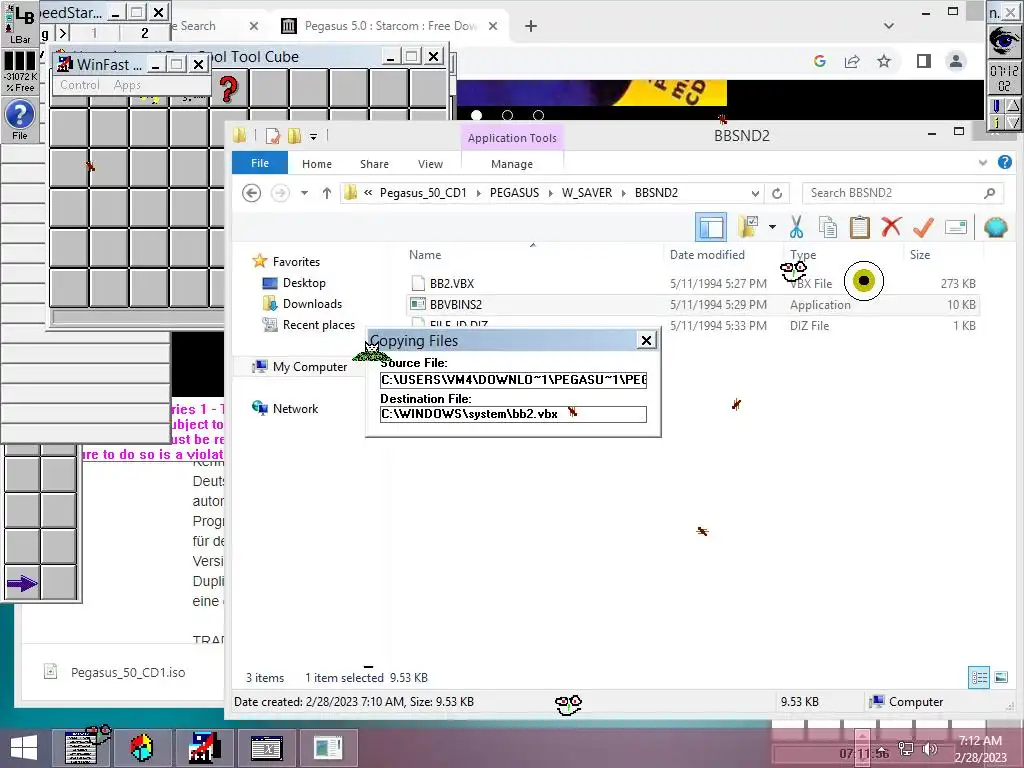Close the Copying Files dialog
The width and height of the screenshot is (1024, 768).
(x=646, y=340)
